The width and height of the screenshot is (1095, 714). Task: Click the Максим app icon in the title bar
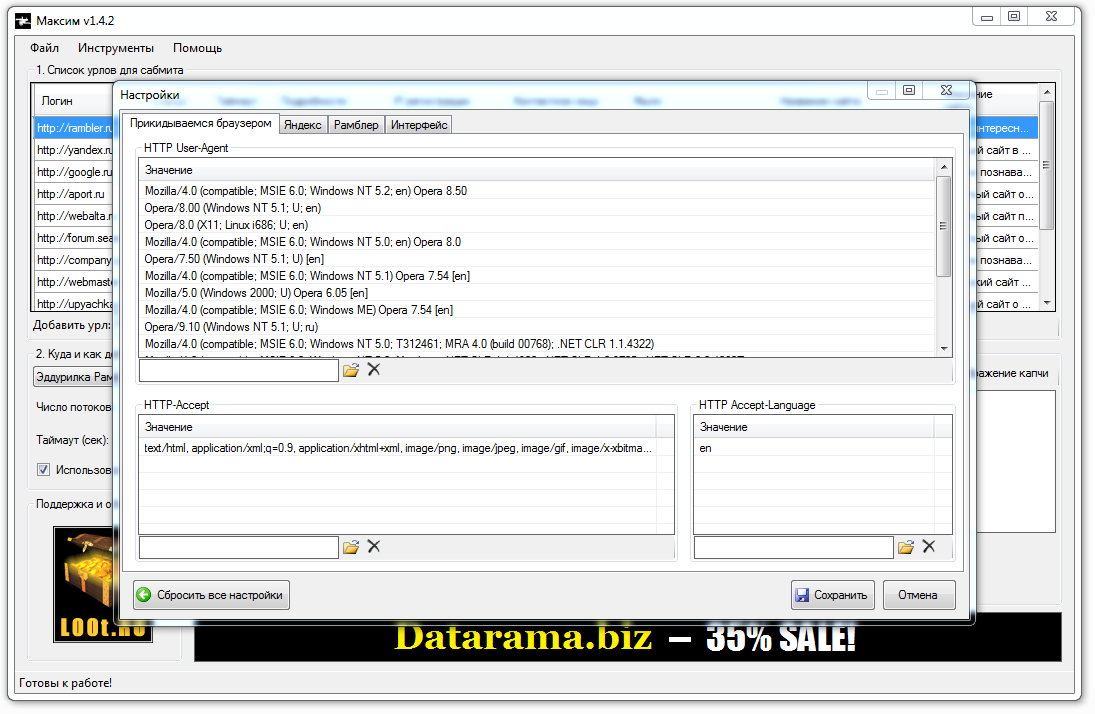[x=22, y=20]
